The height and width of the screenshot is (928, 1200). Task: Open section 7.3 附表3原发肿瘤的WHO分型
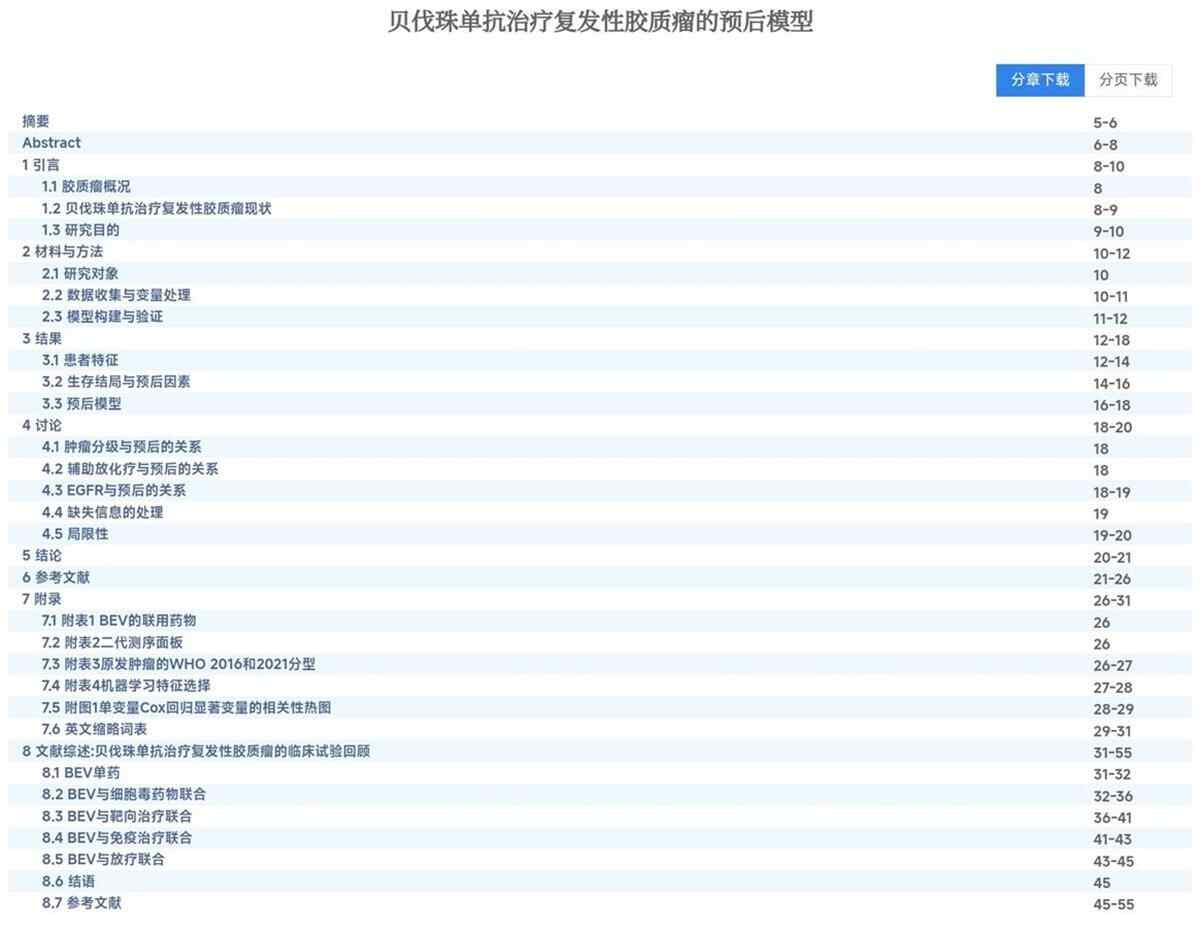pyautogui.click(x=178, y=664)
